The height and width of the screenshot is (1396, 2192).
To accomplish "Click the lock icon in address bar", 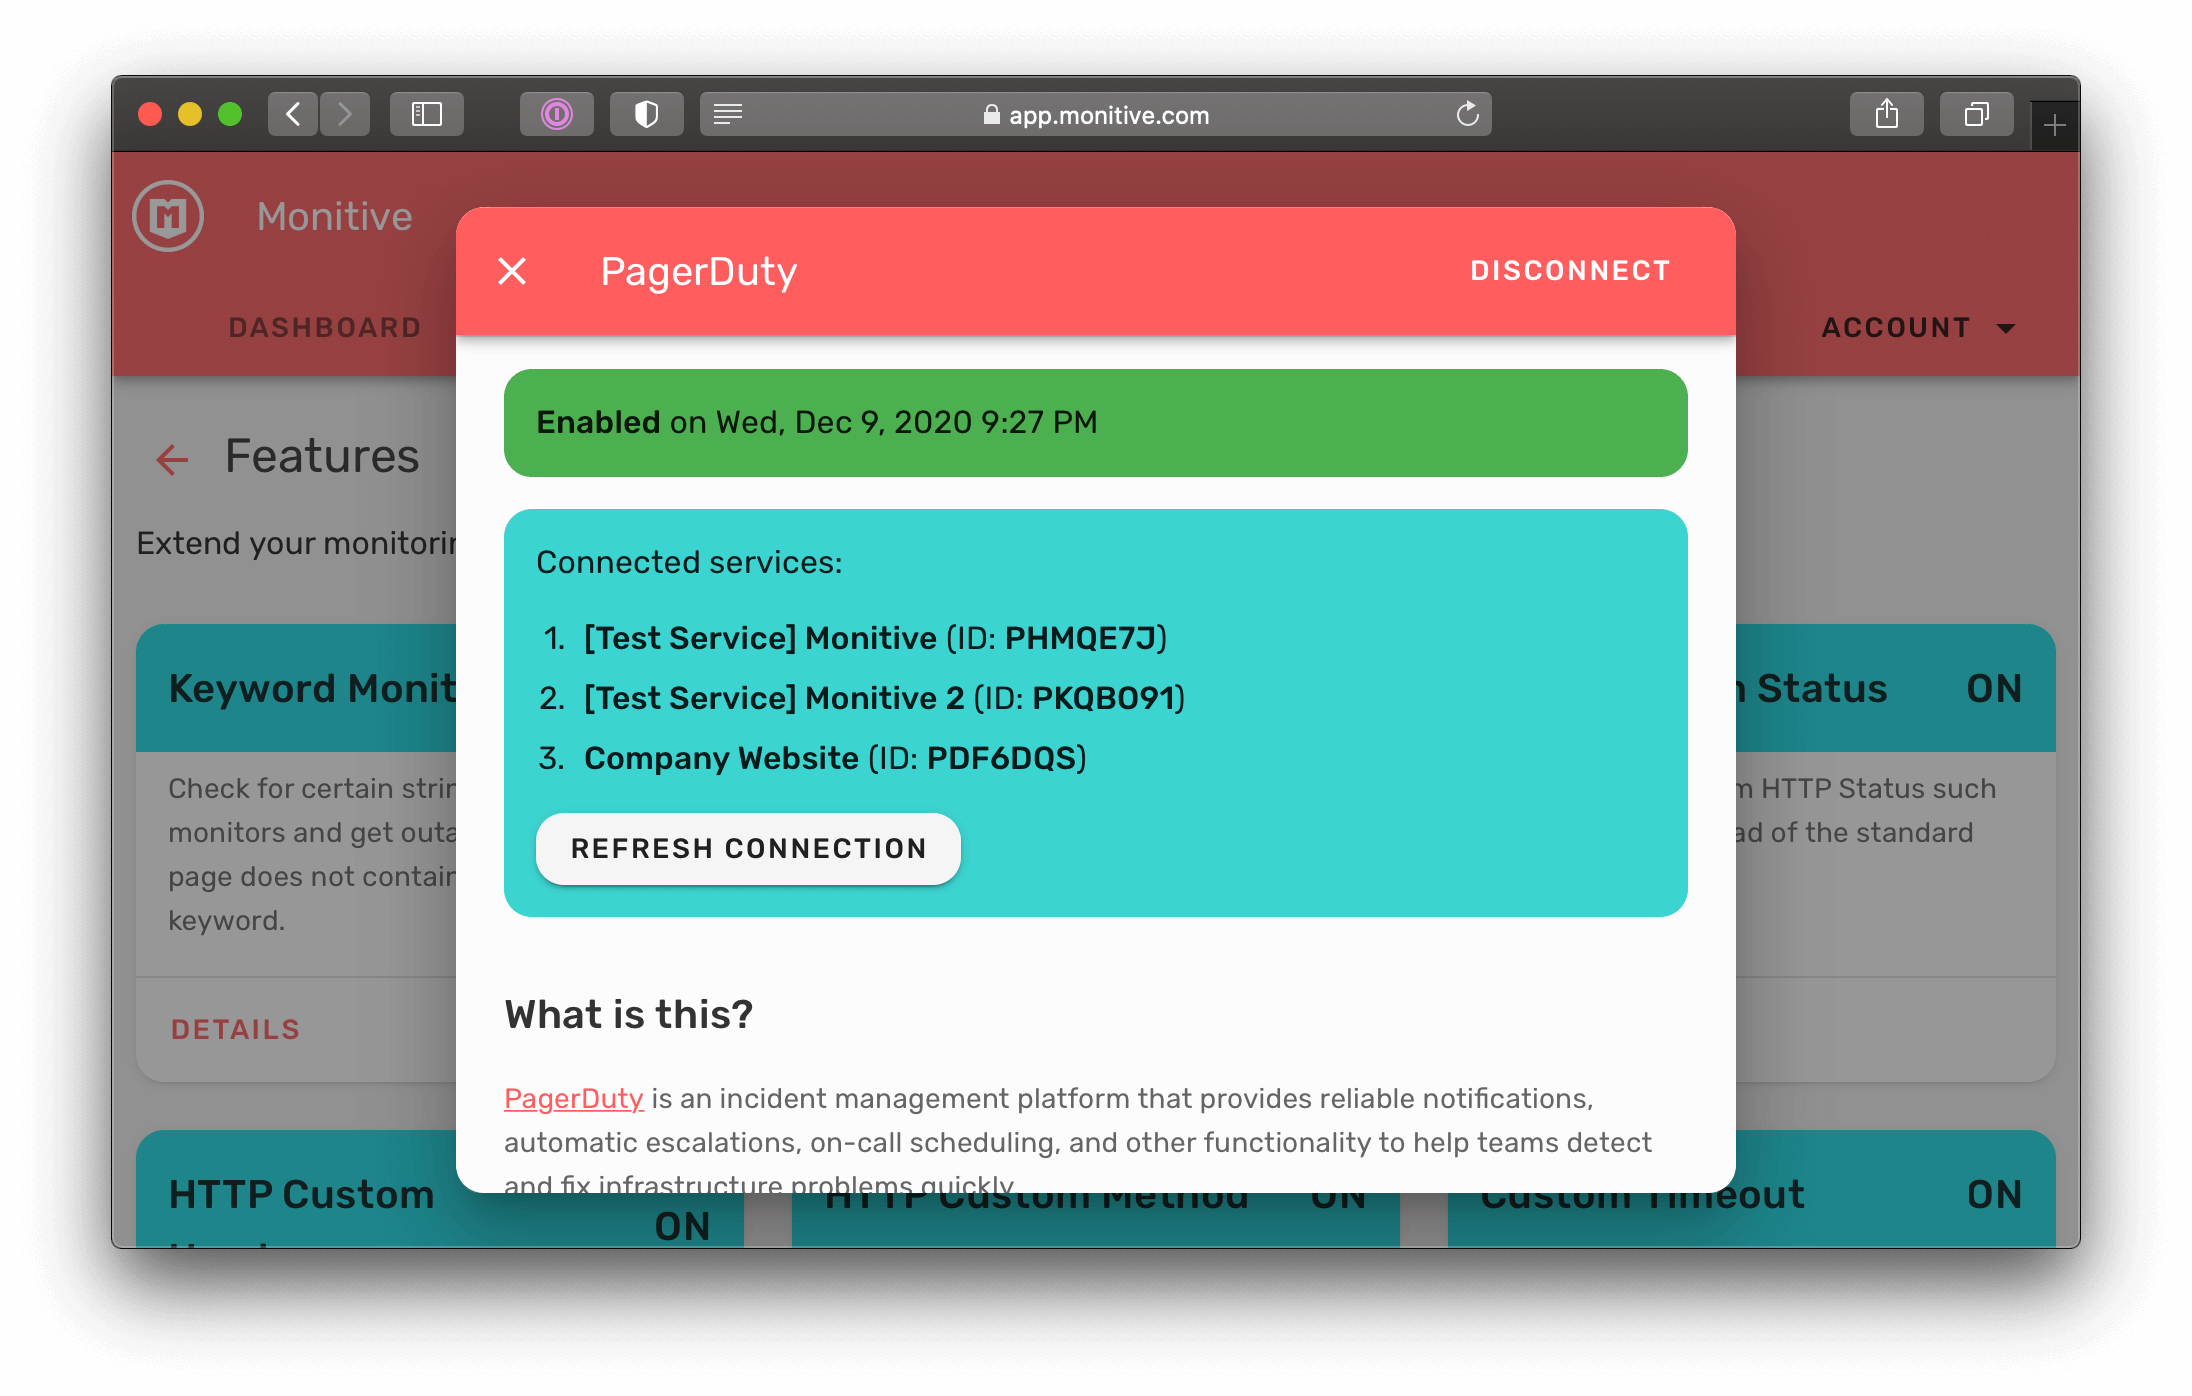I will point(991,114).
